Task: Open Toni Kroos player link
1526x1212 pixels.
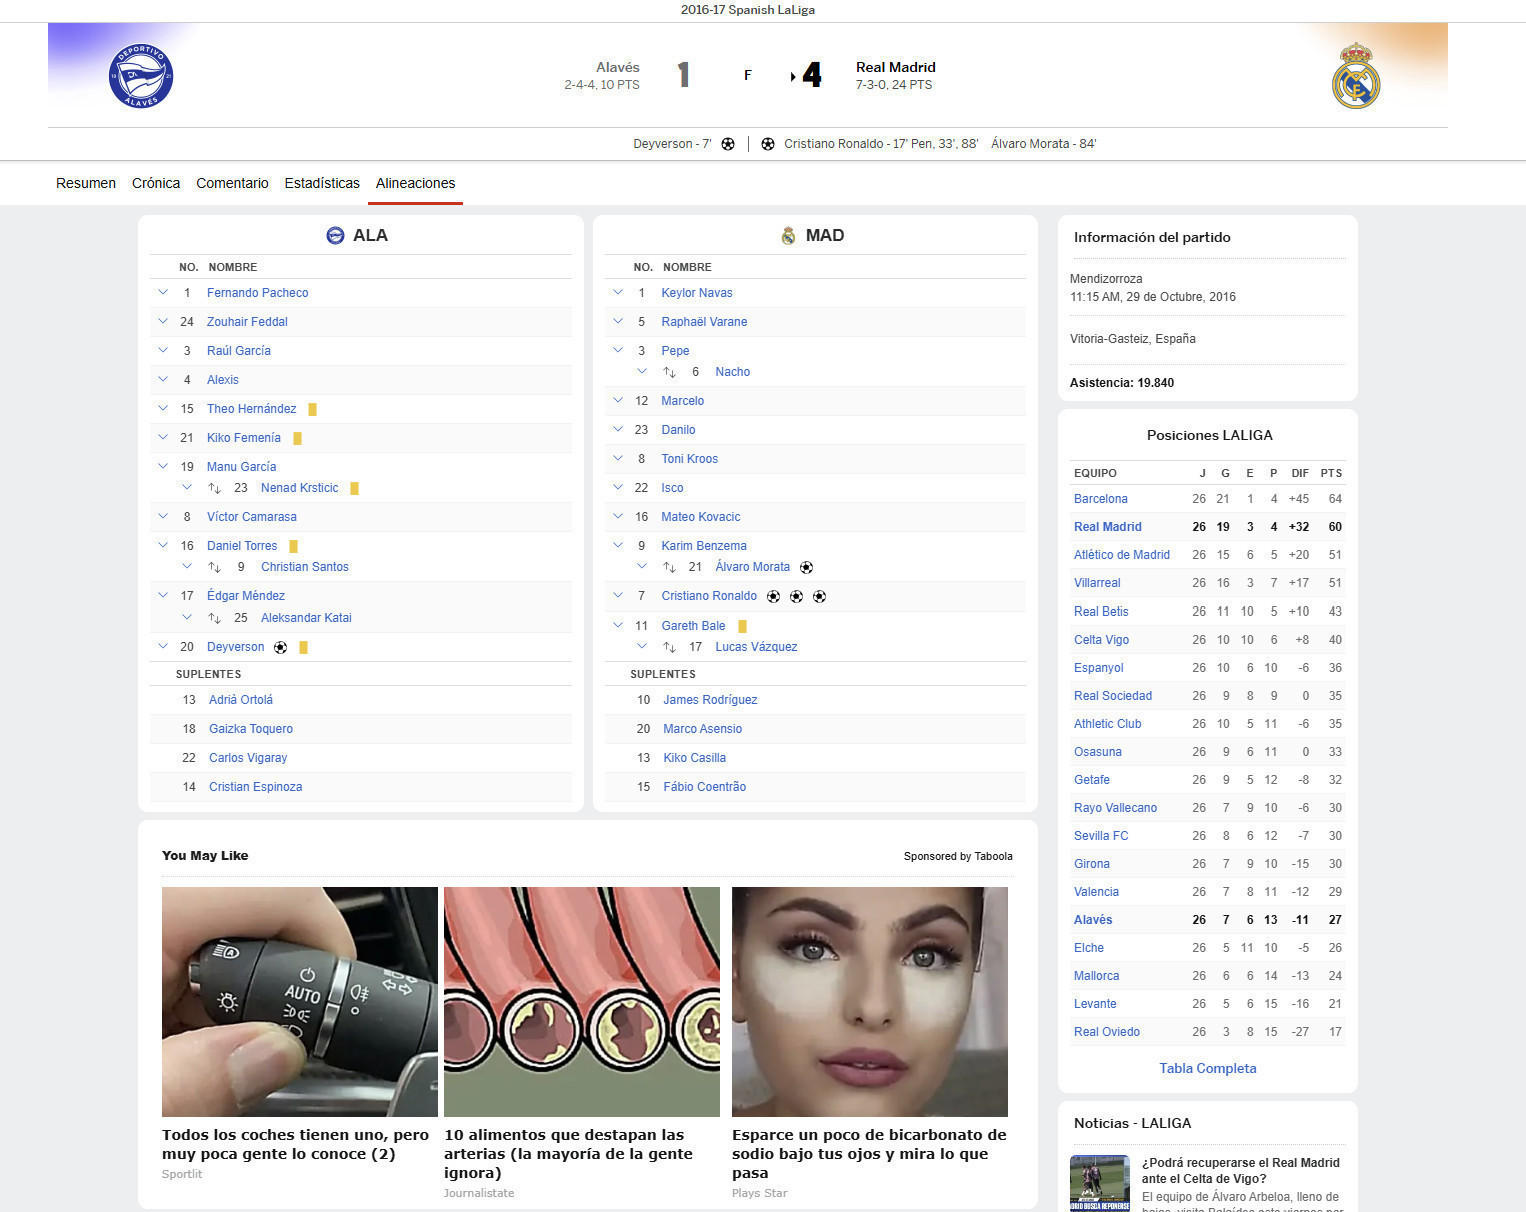Action: (x=689, y=459)
